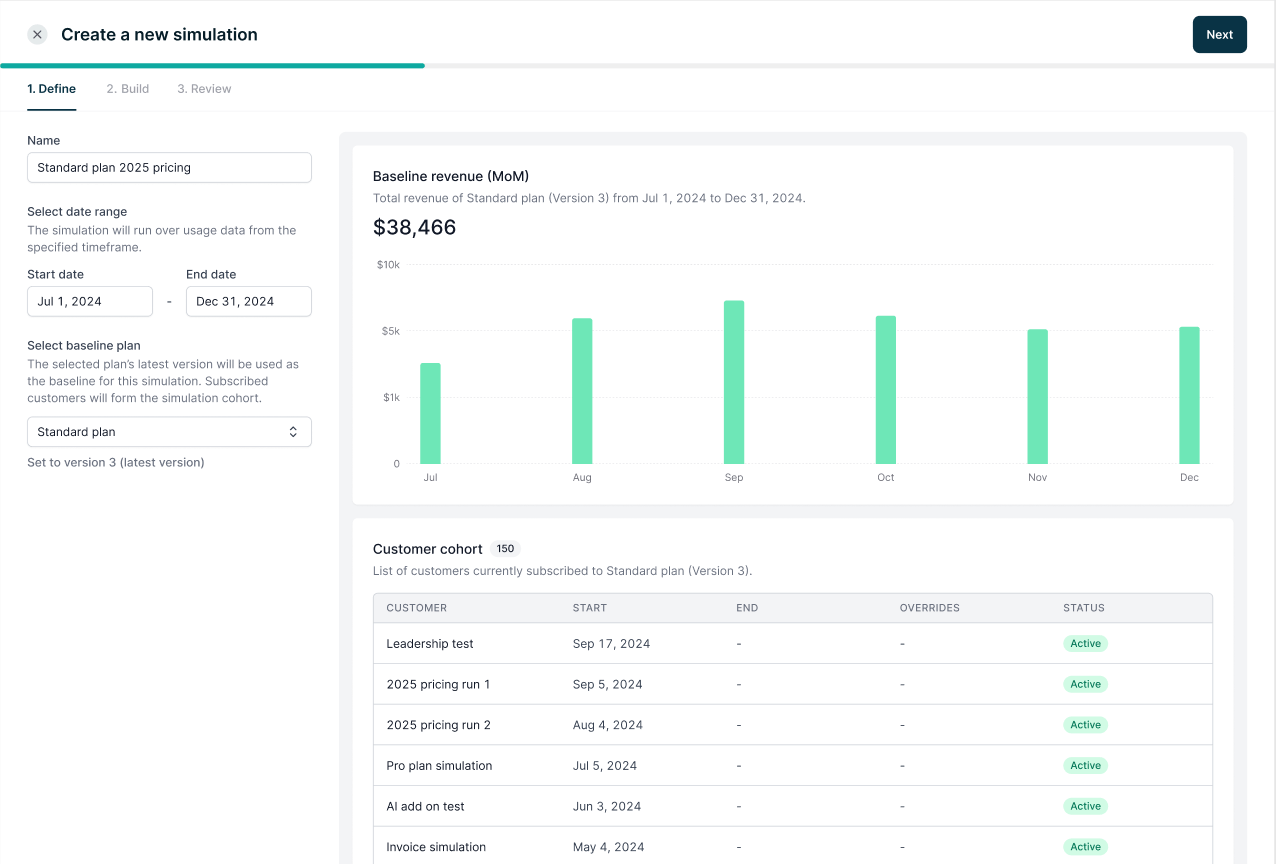Click the July revenue bar in chart

coord(430,413)
